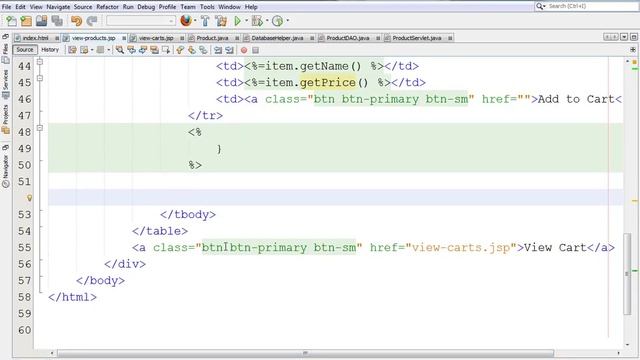Start macro recording red circle icon
Viewport: 640px width, 360px height.
[244, 50]
